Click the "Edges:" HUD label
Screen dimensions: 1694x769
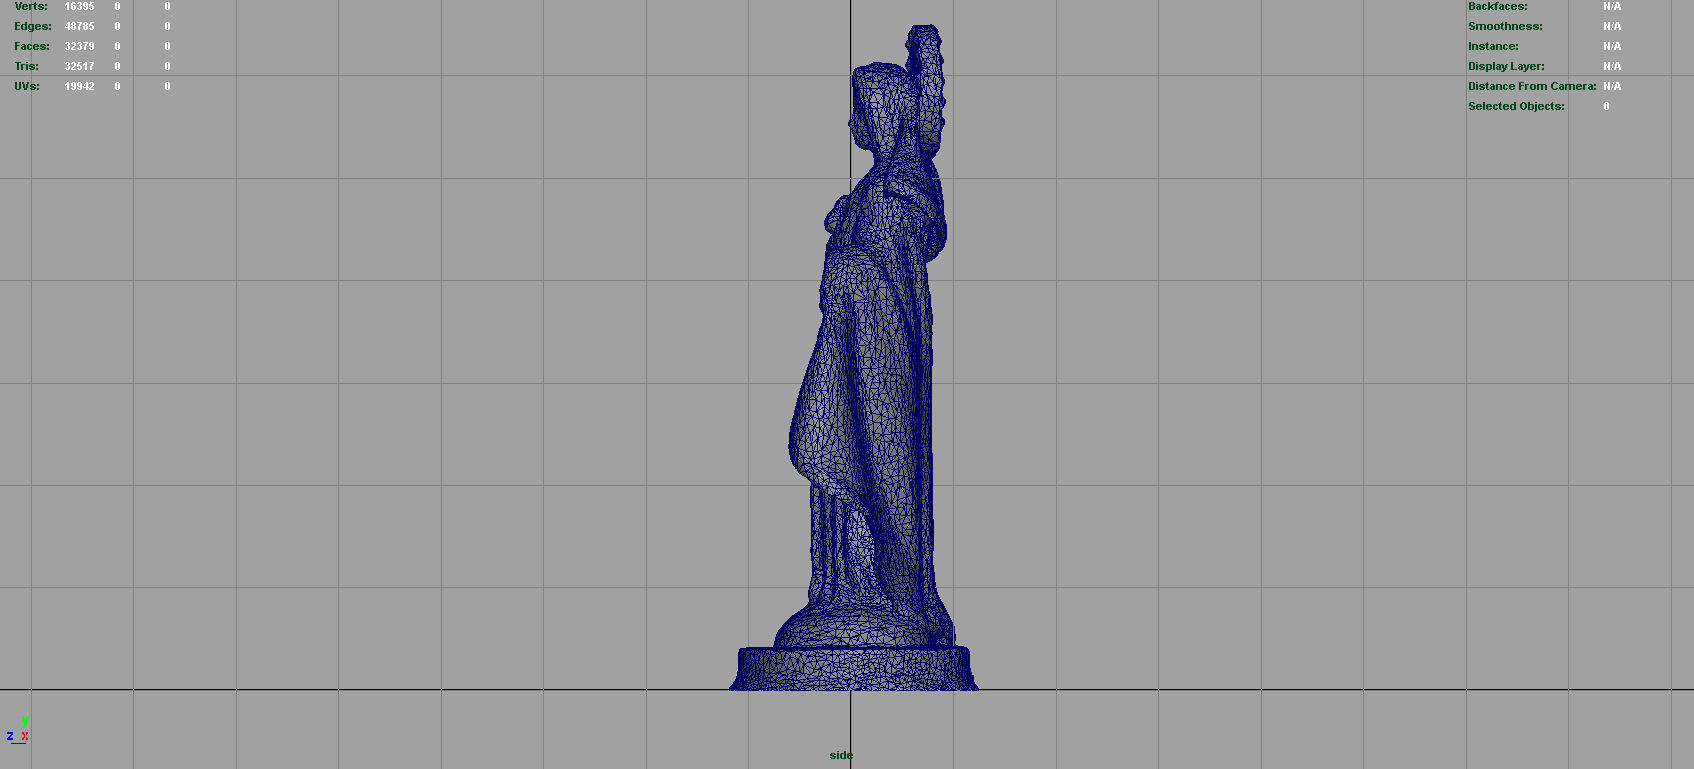coord(33,26)
